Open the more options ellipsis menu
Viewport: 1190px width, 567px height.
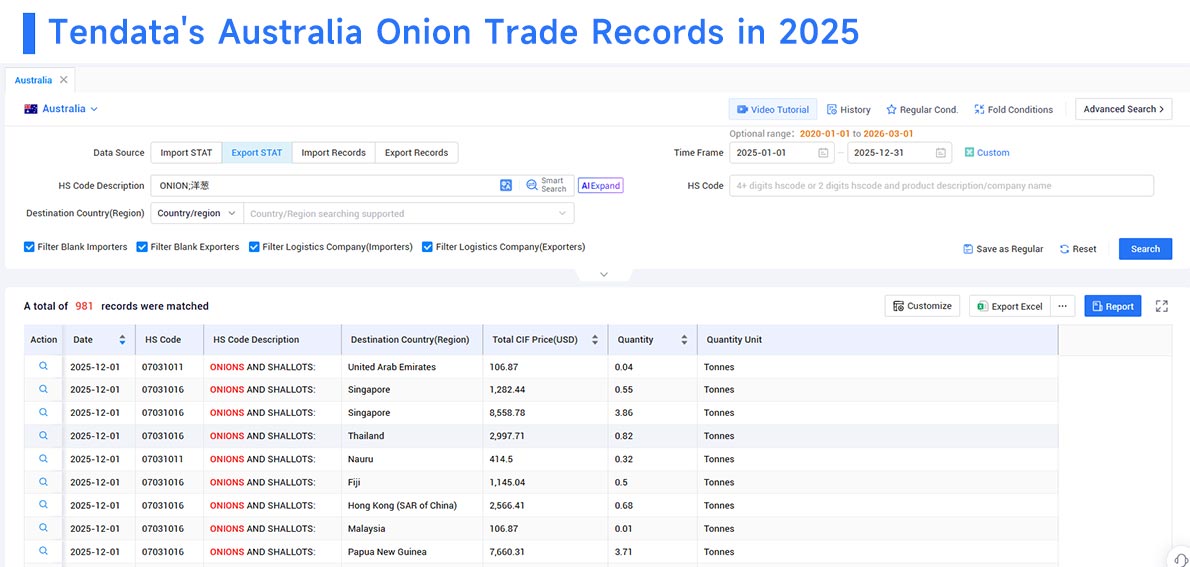pos(1062,306)
